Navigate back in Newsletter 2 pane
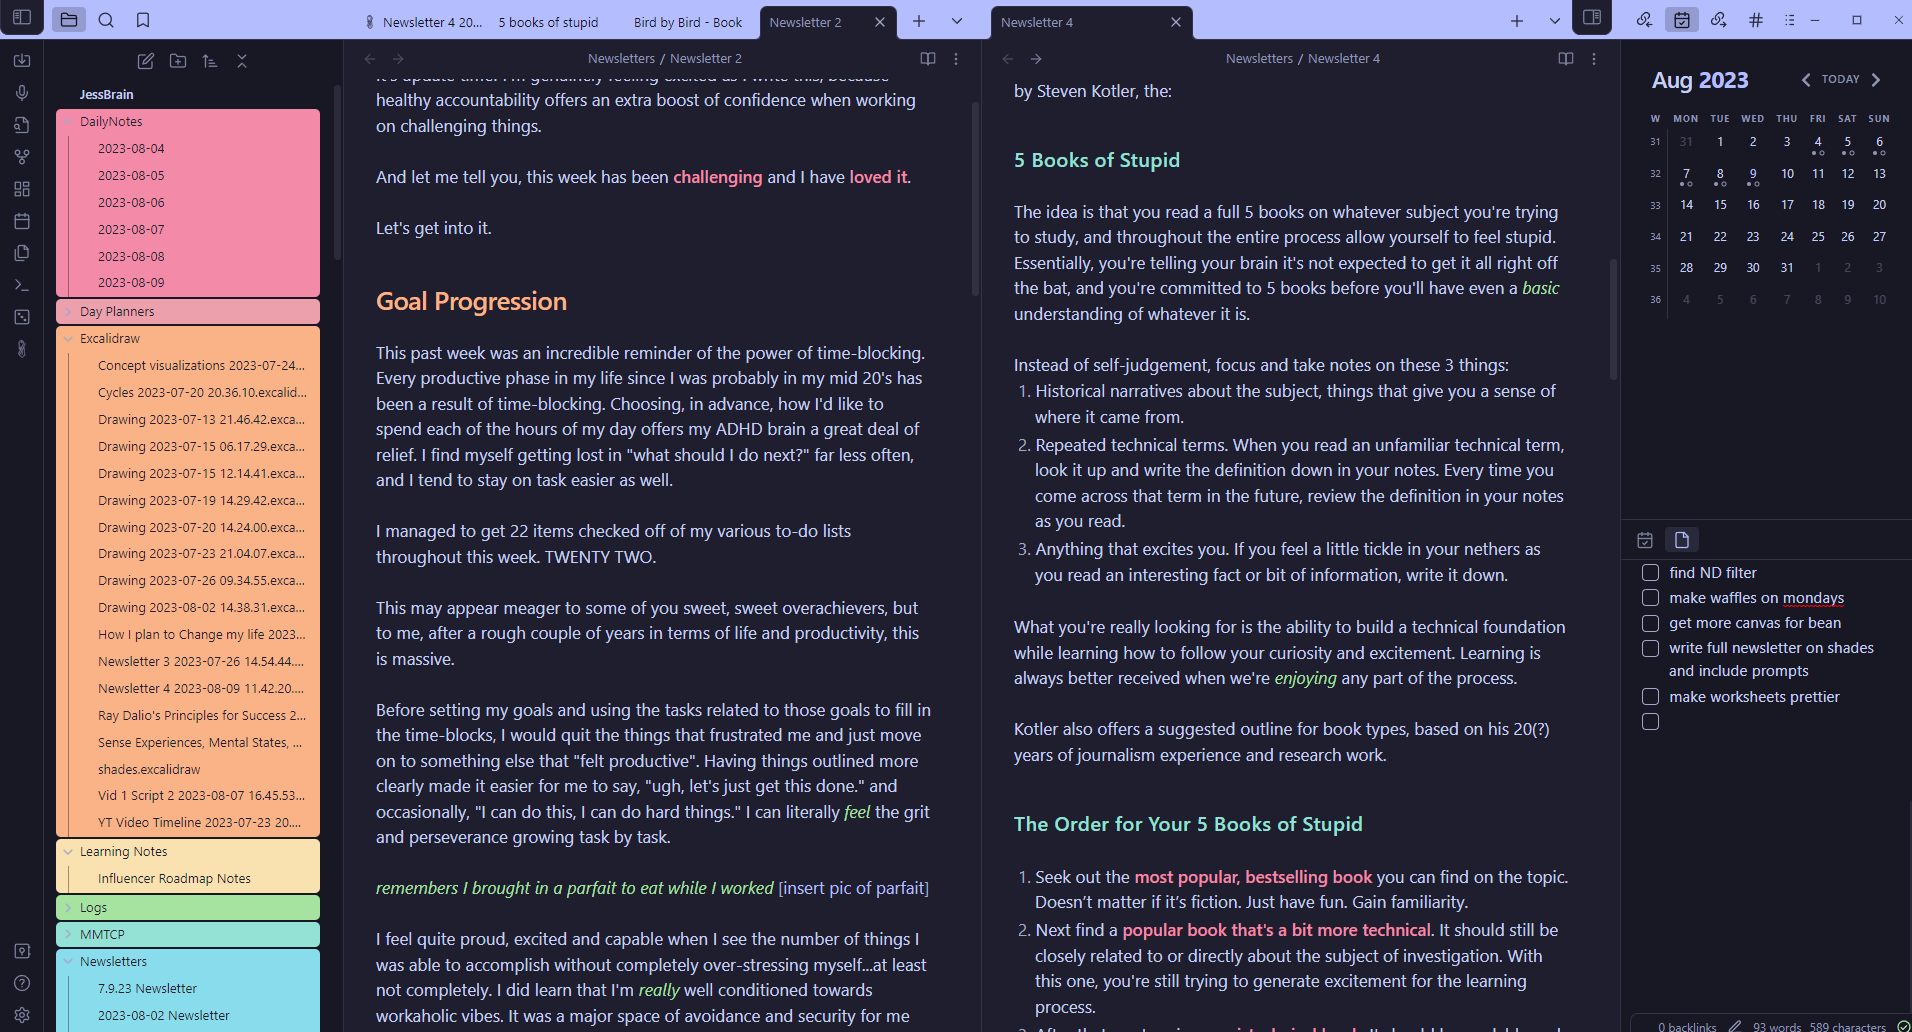The height and width of the screenshot is (1032, 1912). point(370,59)
